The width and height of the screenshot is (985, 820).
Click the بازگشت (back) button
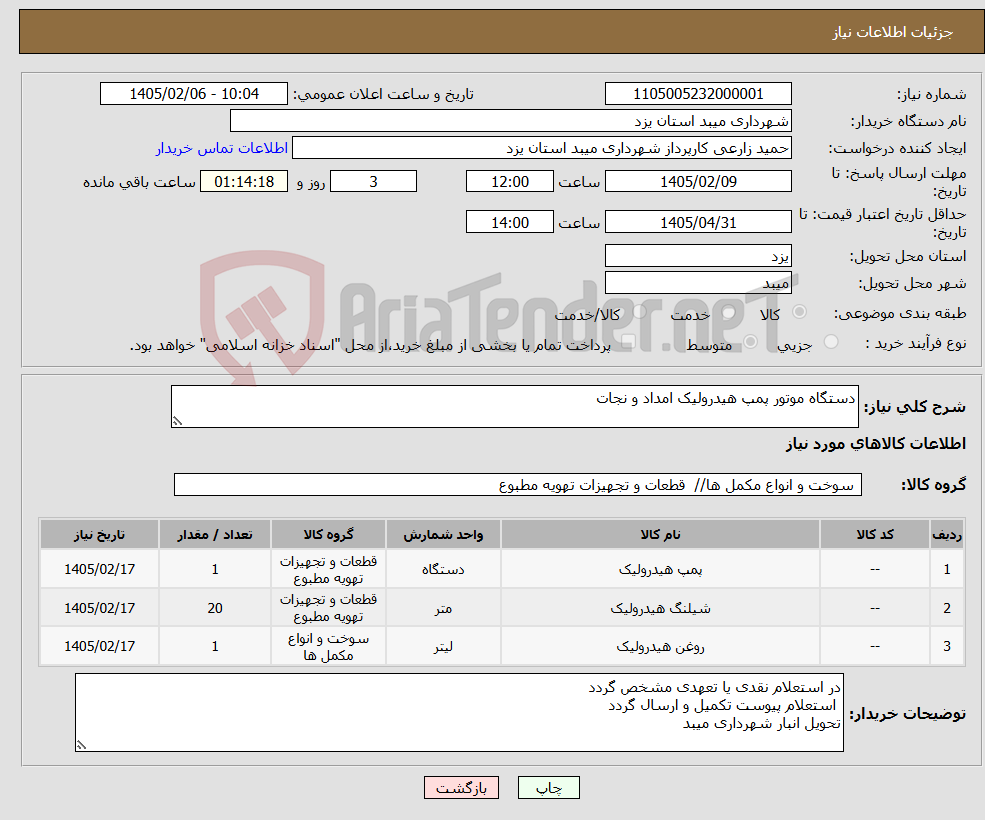click(461, 787)
